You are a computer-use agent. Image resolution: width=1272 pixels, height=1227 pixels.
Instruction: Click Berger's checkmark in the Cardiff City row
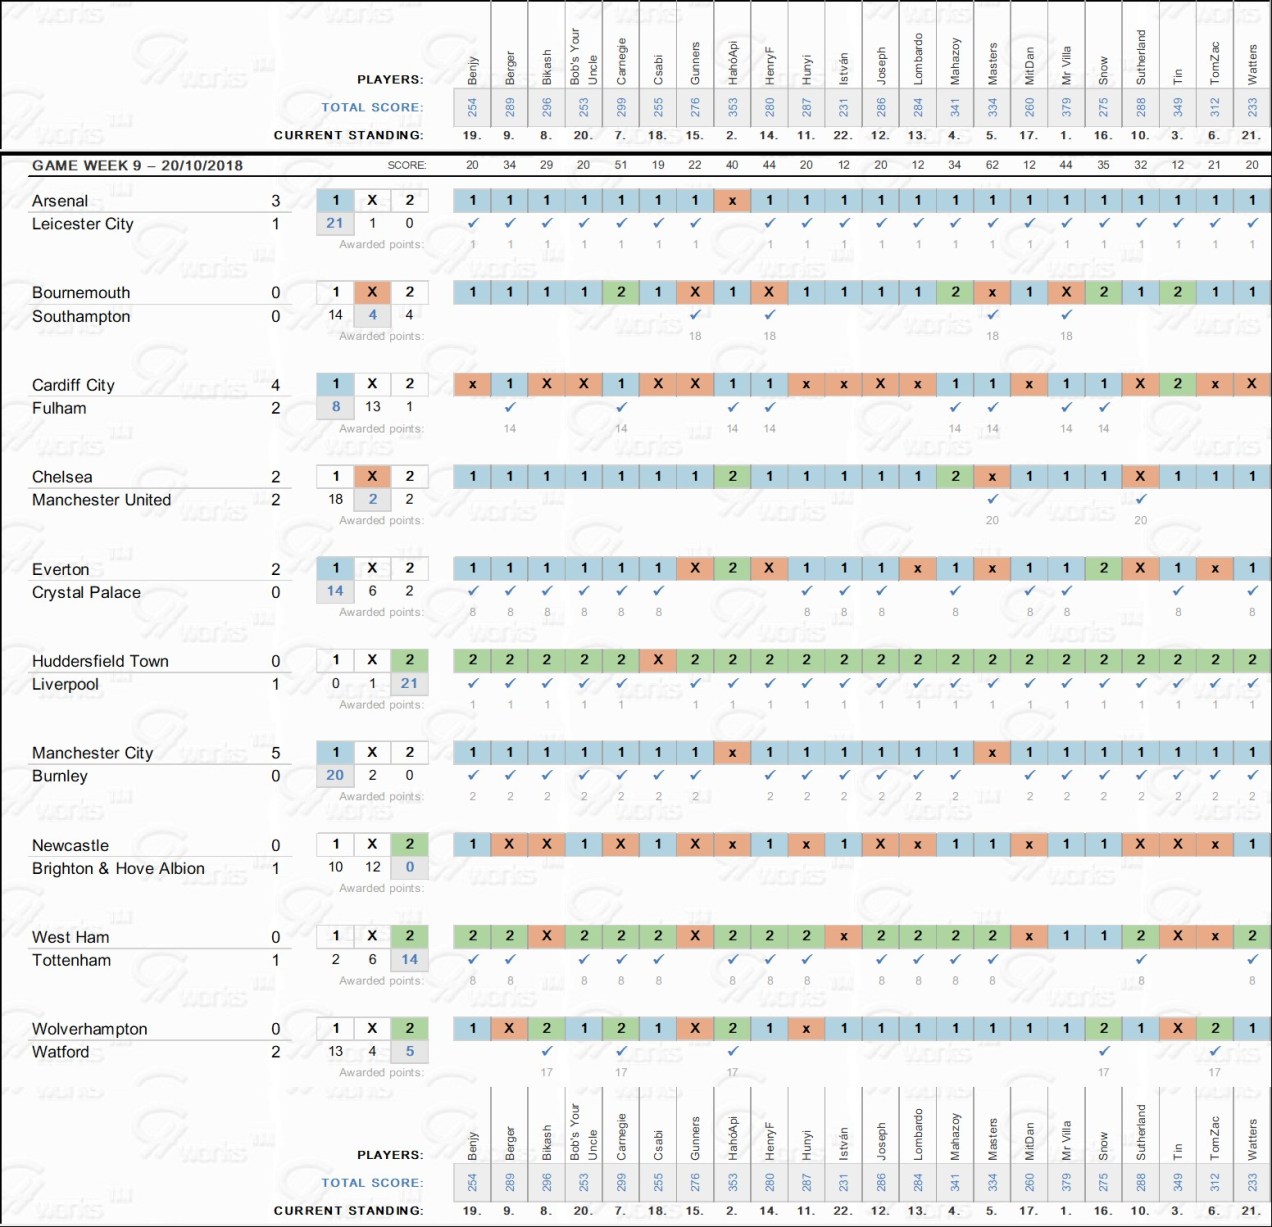510,407
